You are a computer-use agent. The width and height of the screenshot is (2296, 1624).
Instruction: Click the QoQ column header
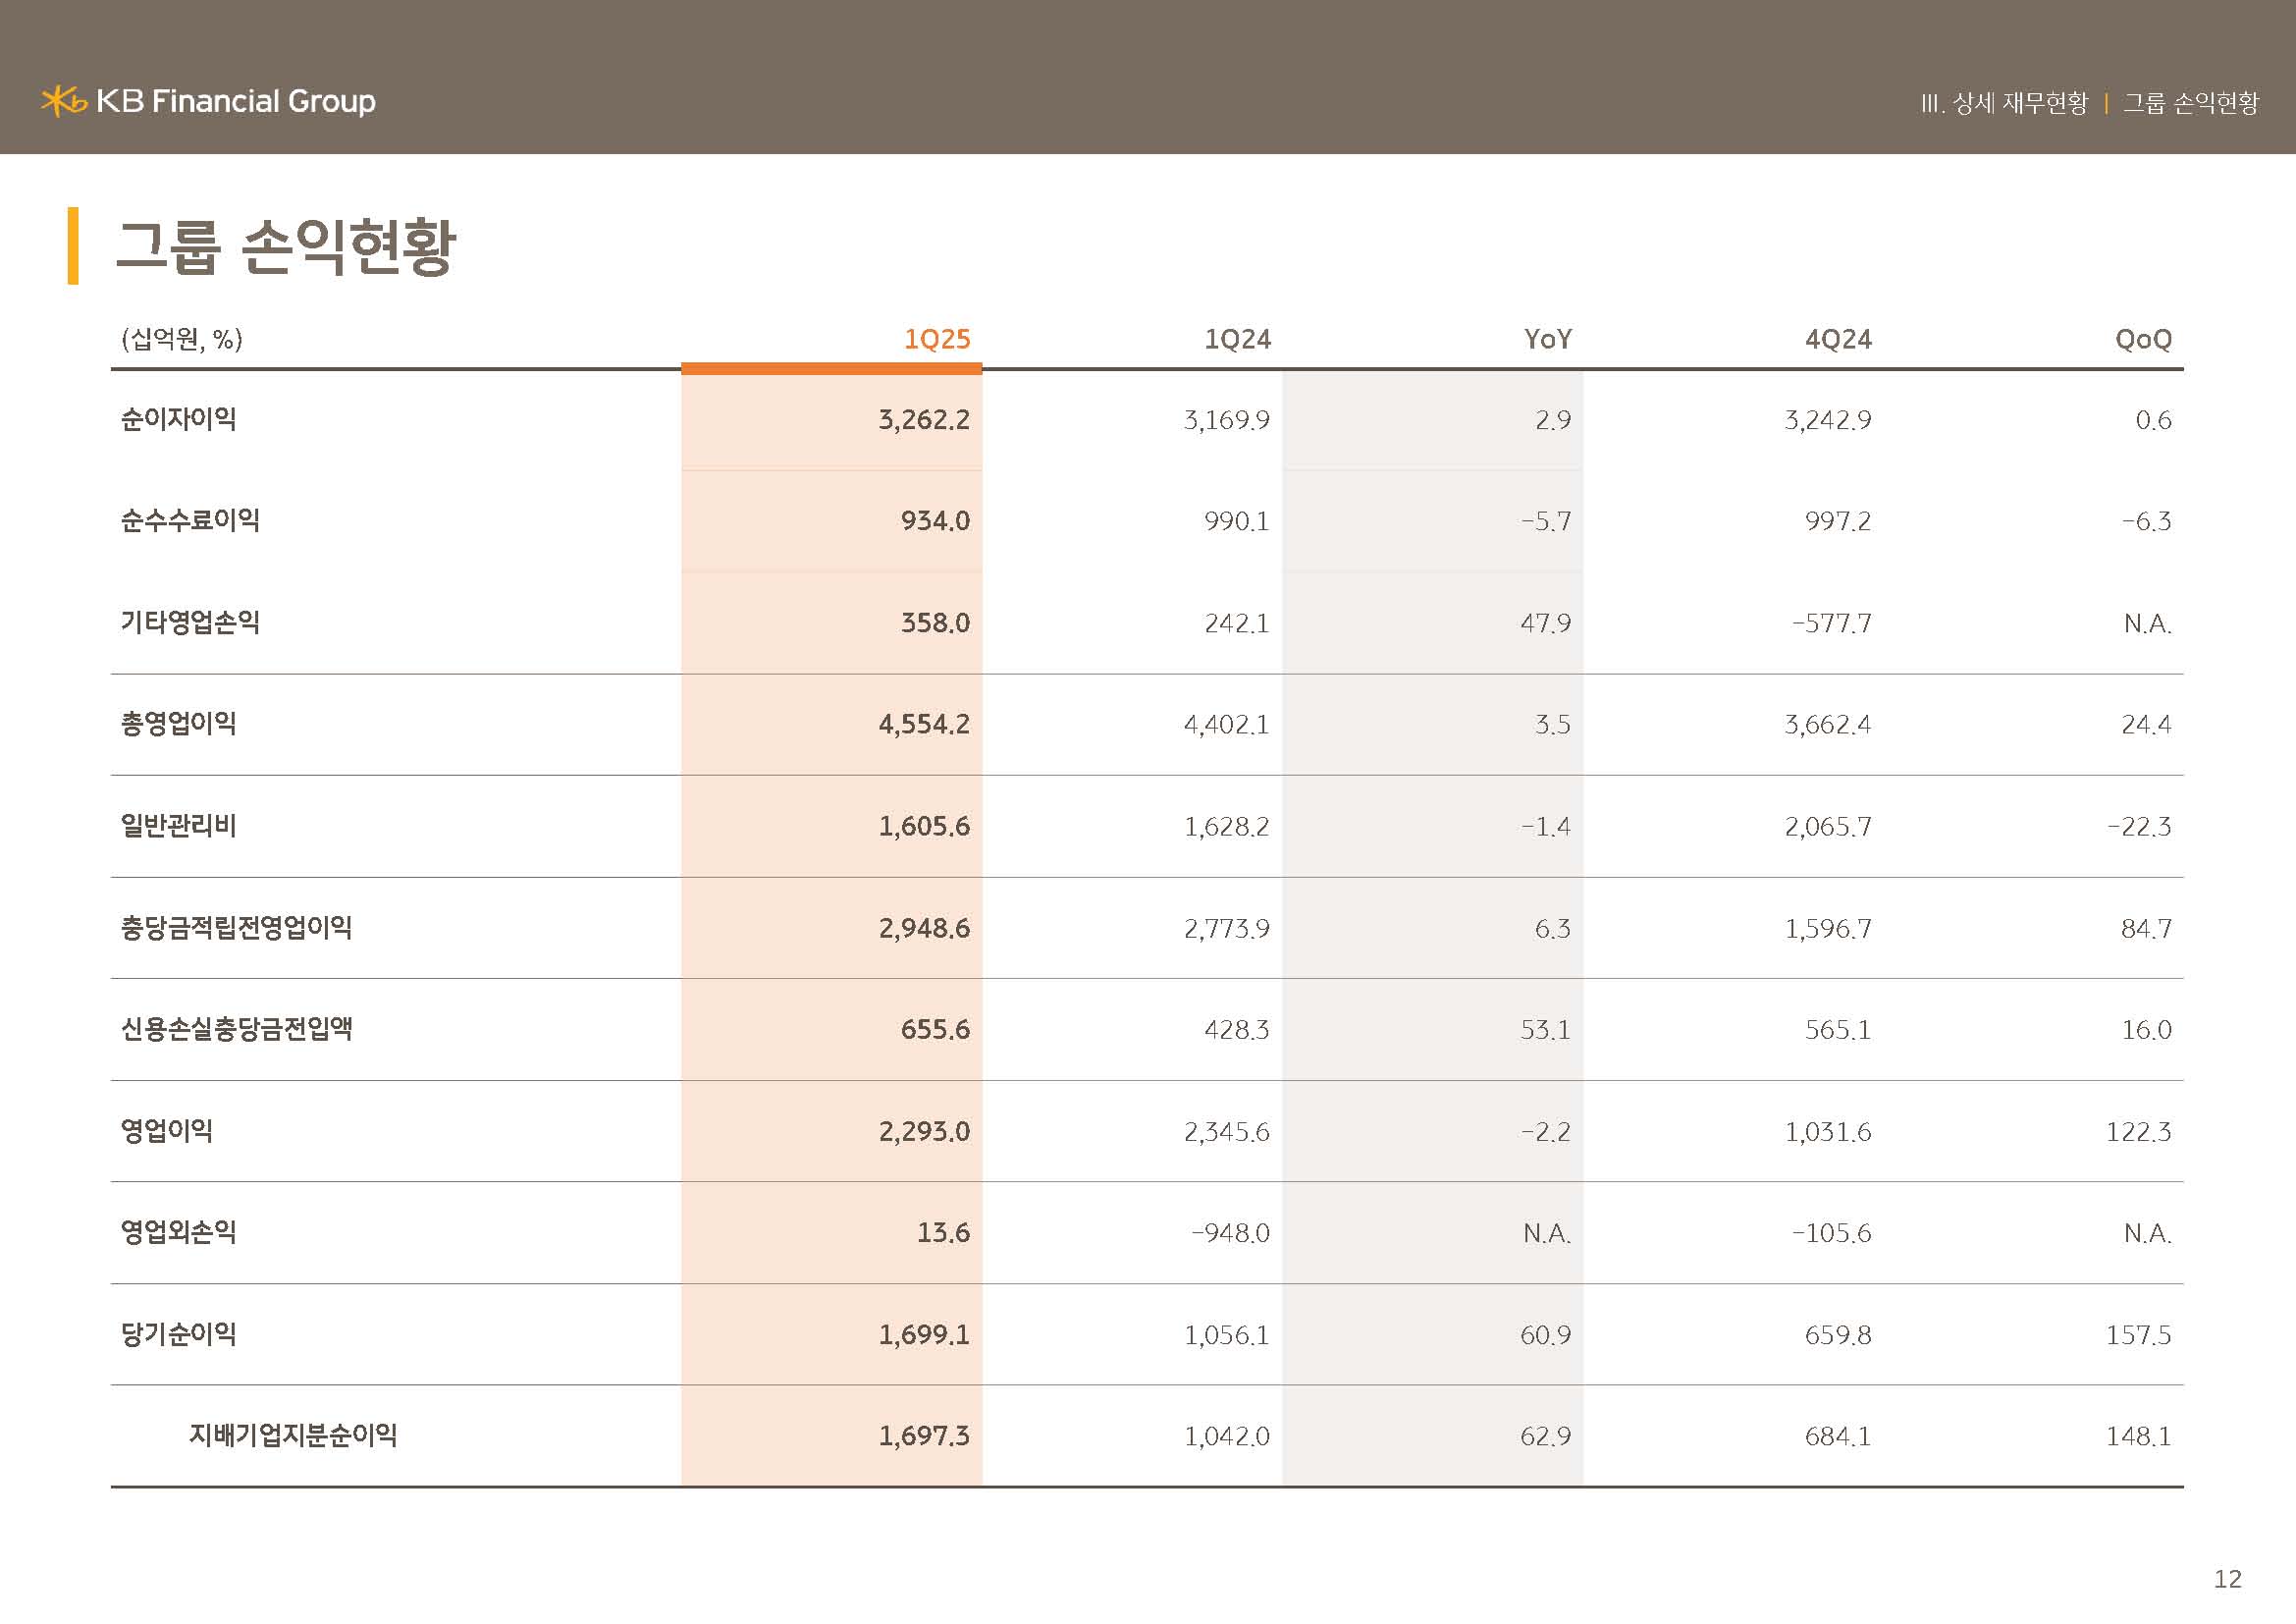(x=2142, y=339)
